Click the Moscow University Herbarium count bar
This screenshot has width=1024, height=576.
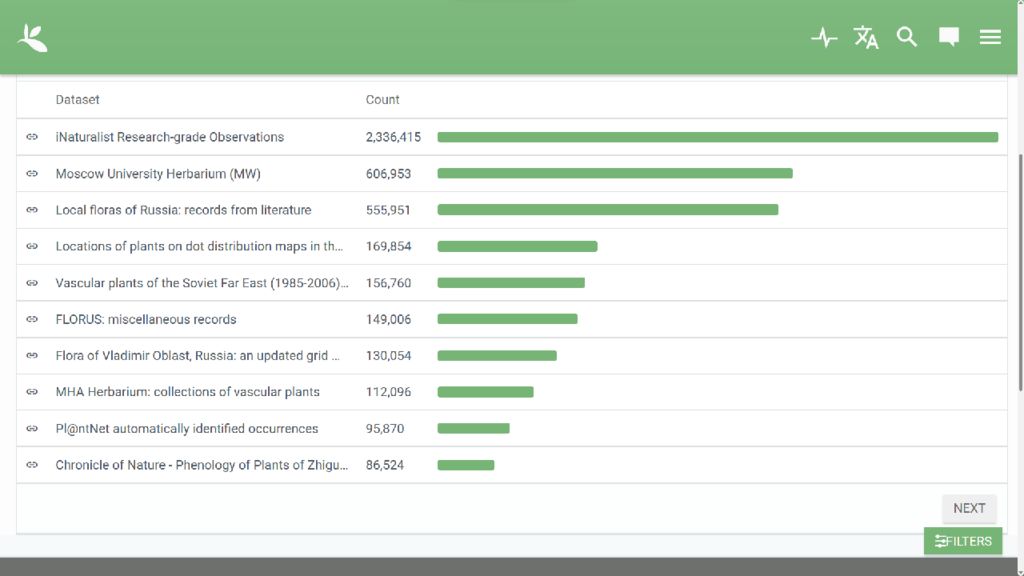(615, 174)
